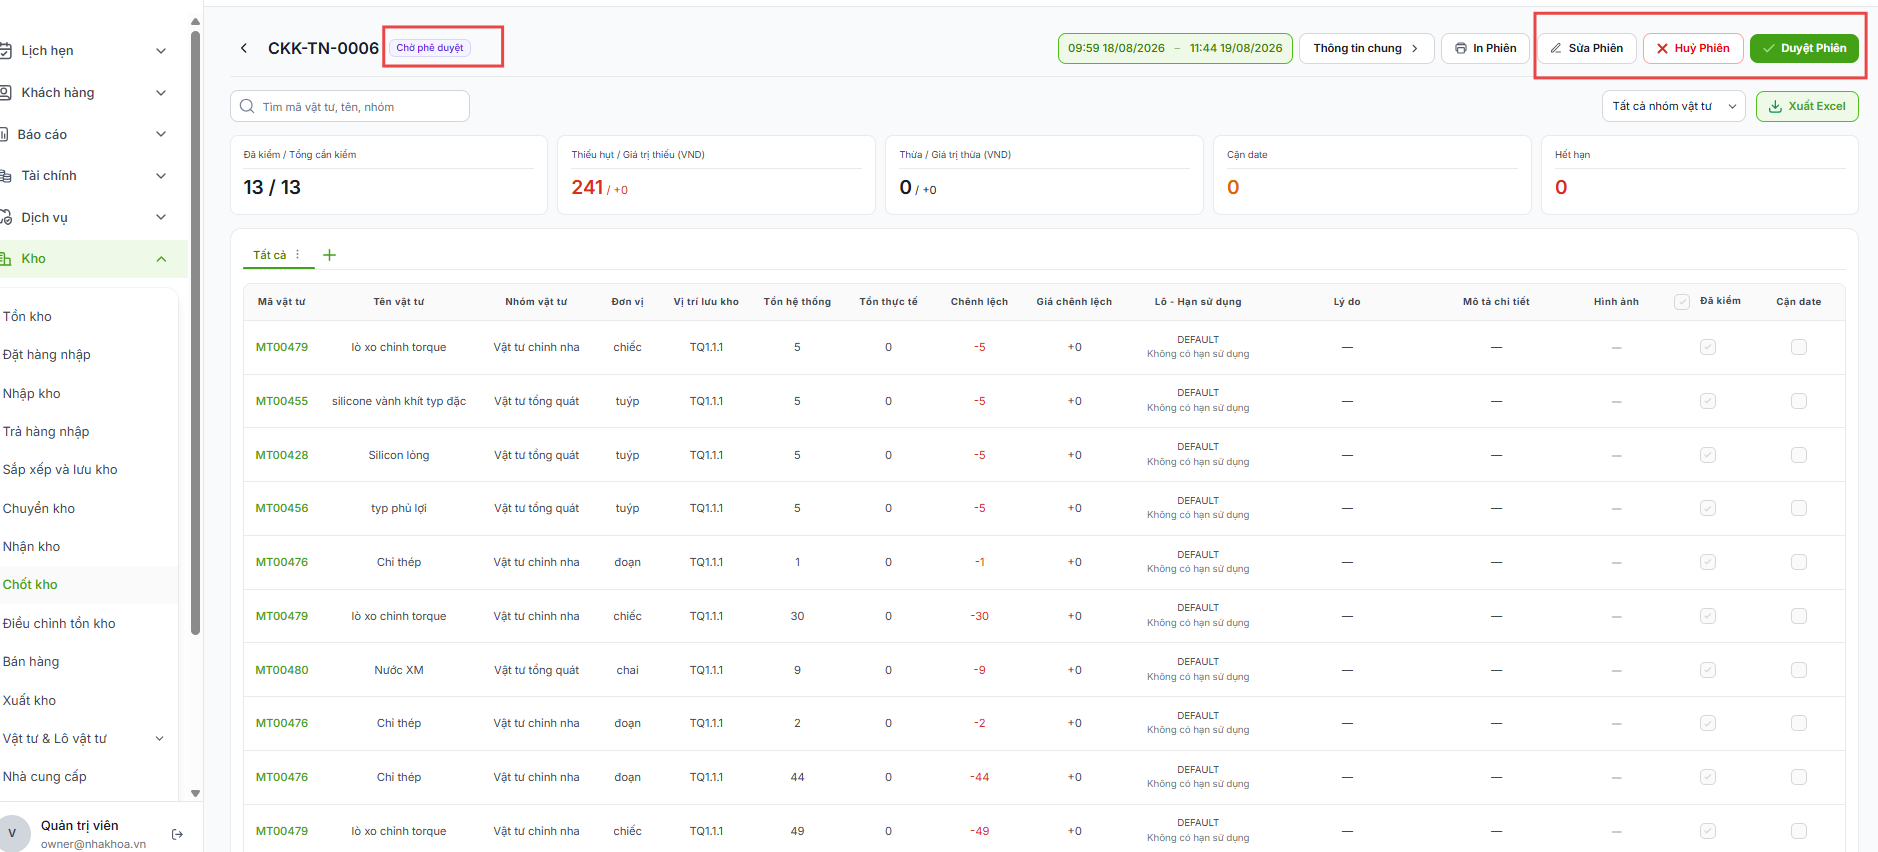Expand Vật tư & Lô vật tư submenu

click(159, 739)
